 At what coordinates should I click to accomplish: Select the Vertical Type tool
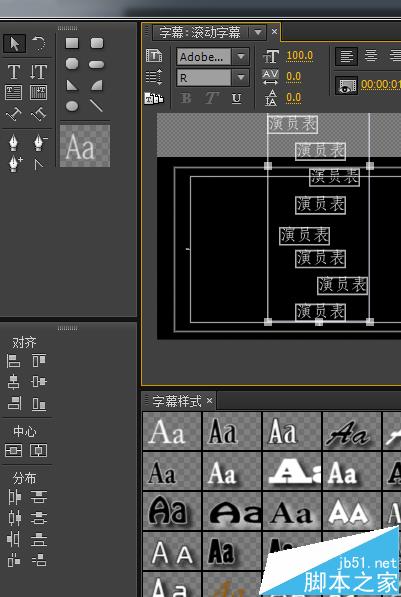coord(38,72)
